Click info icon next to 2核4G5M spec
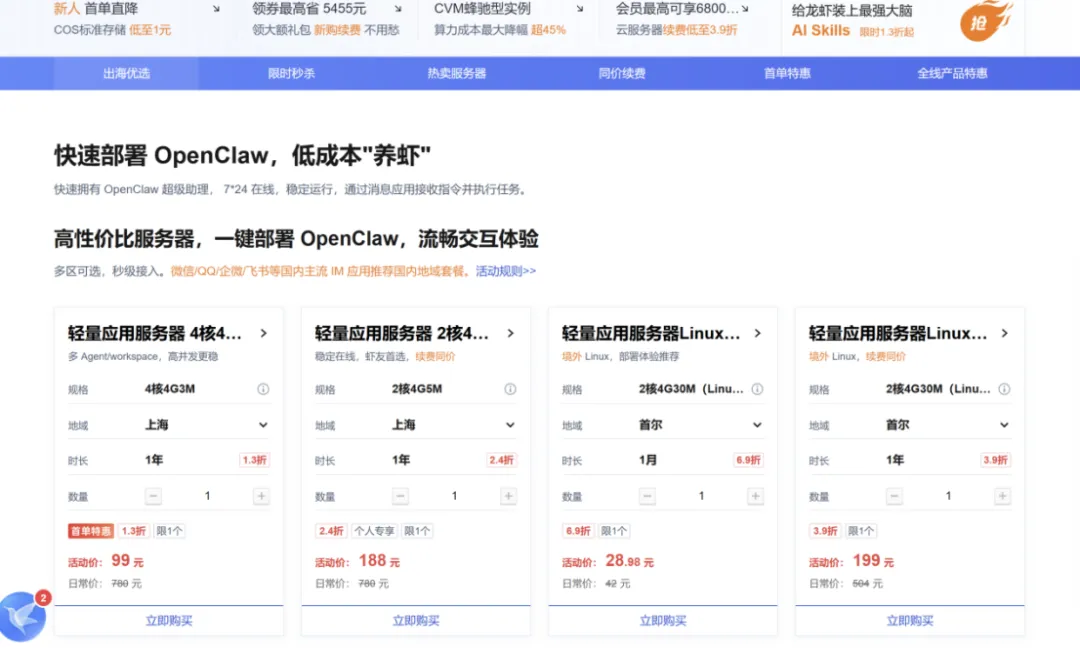Viewport: 1080px width, 648px height. pyautogui.click(x=510, y=389)
